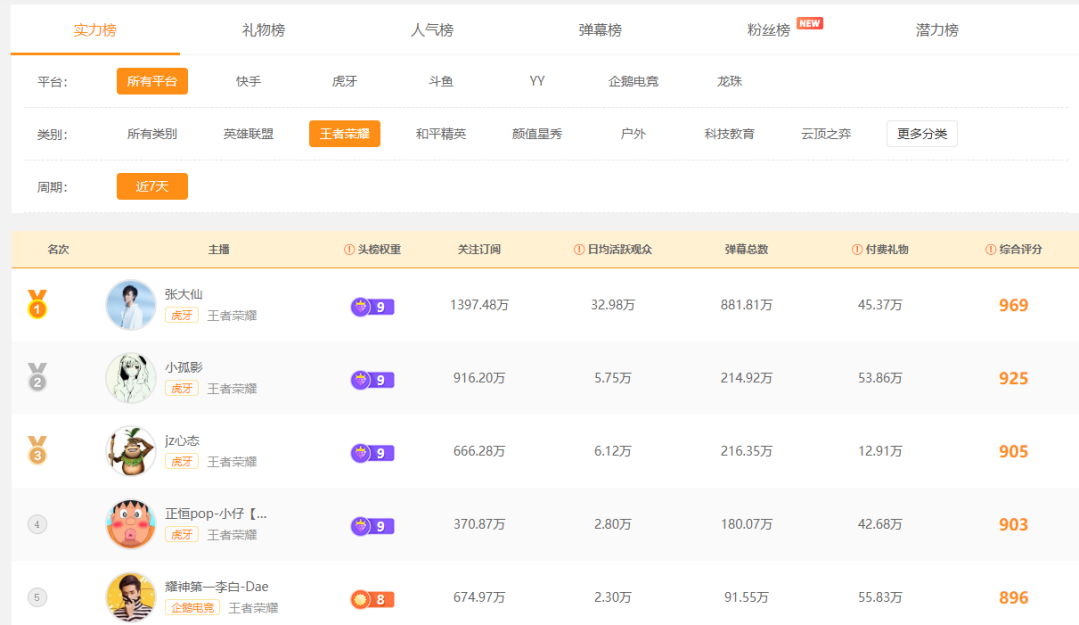The width and height of the screenshot is (1079, 625).
Task: Filter by platform 快手
Action: (x=248, y=81)
